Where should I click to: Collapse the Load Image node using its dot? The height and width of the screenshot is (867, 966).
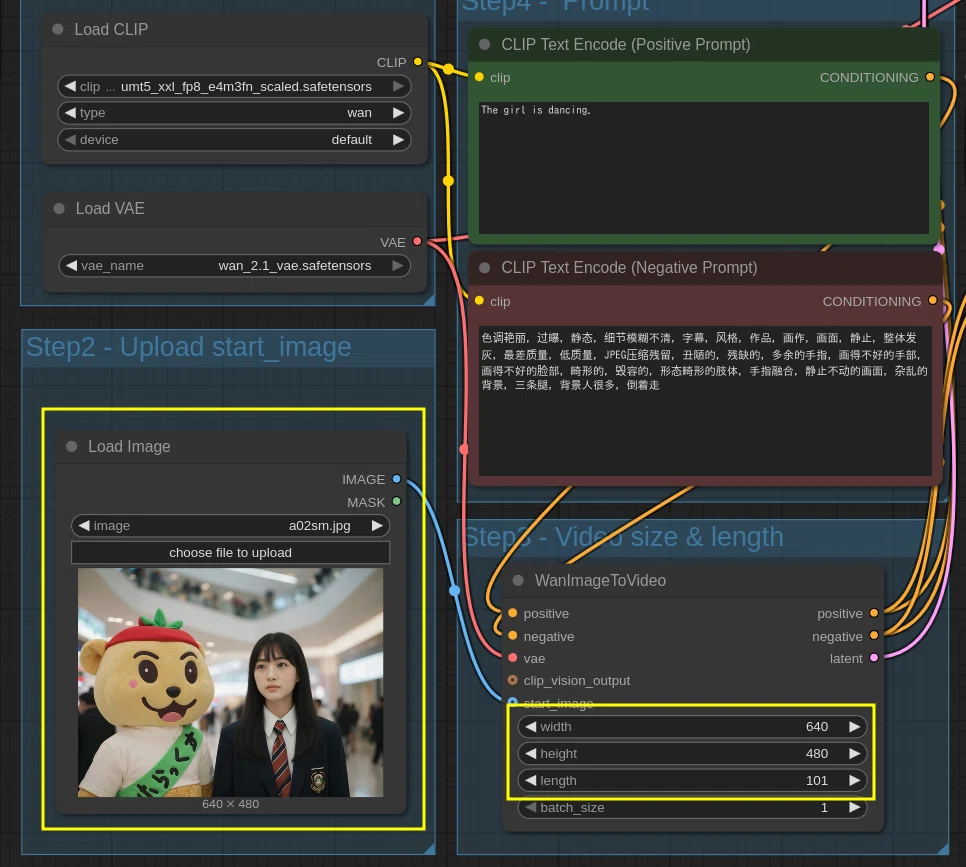[71, 446]
